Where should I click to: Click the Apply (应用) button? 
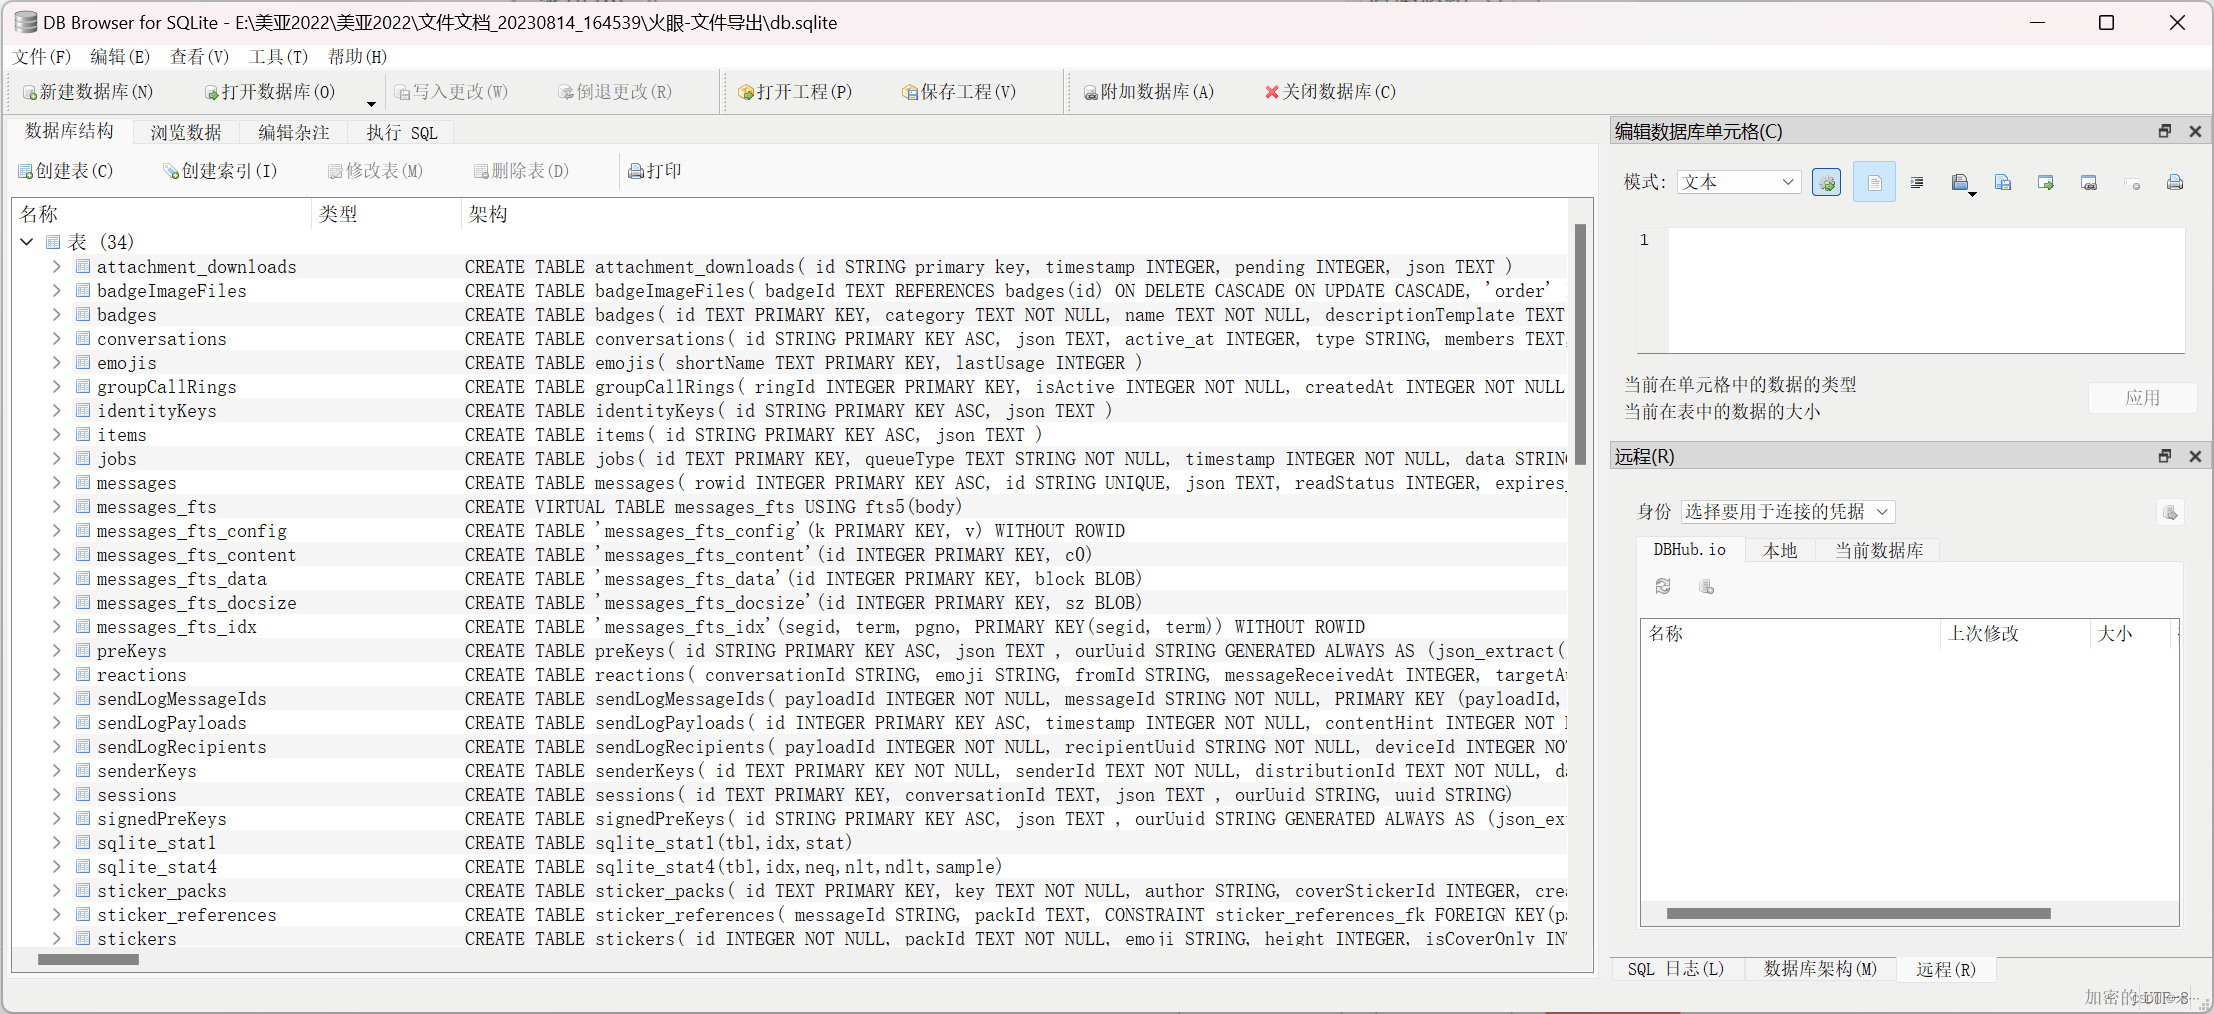tap(2142, 398)
